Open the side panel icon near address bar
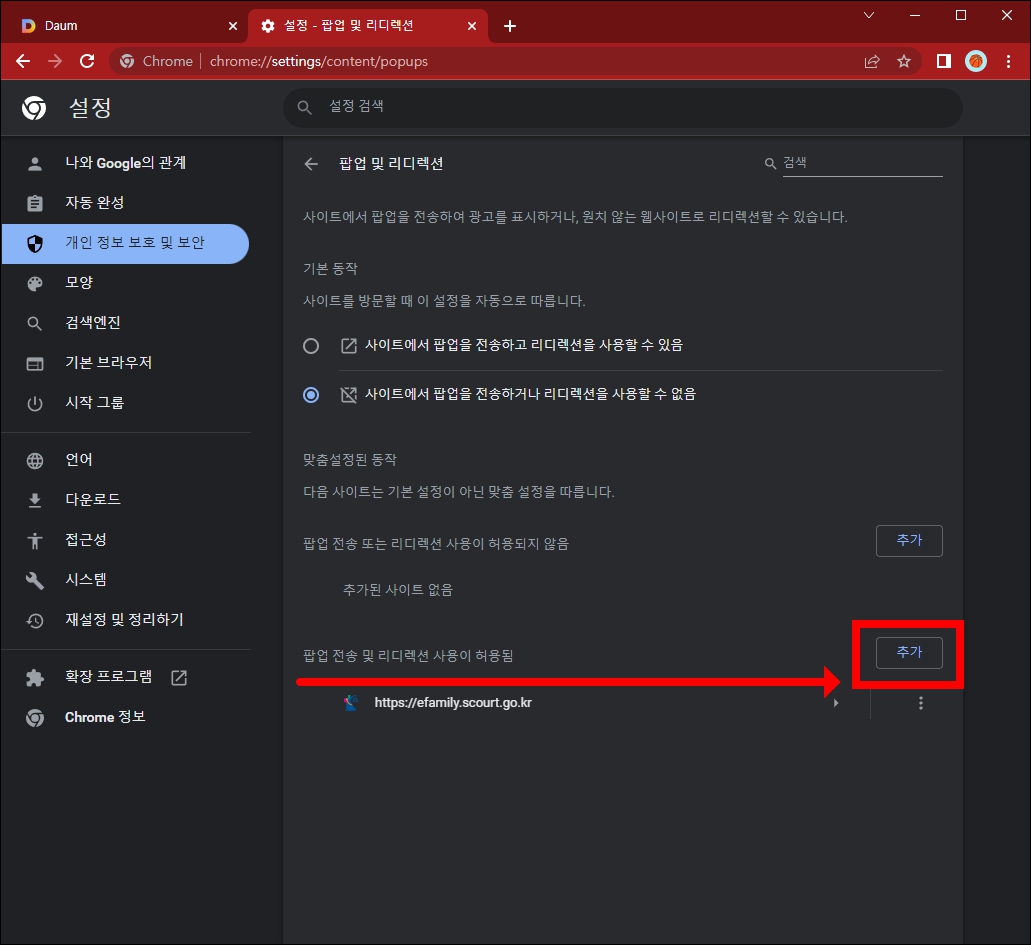 coord(941,61)
